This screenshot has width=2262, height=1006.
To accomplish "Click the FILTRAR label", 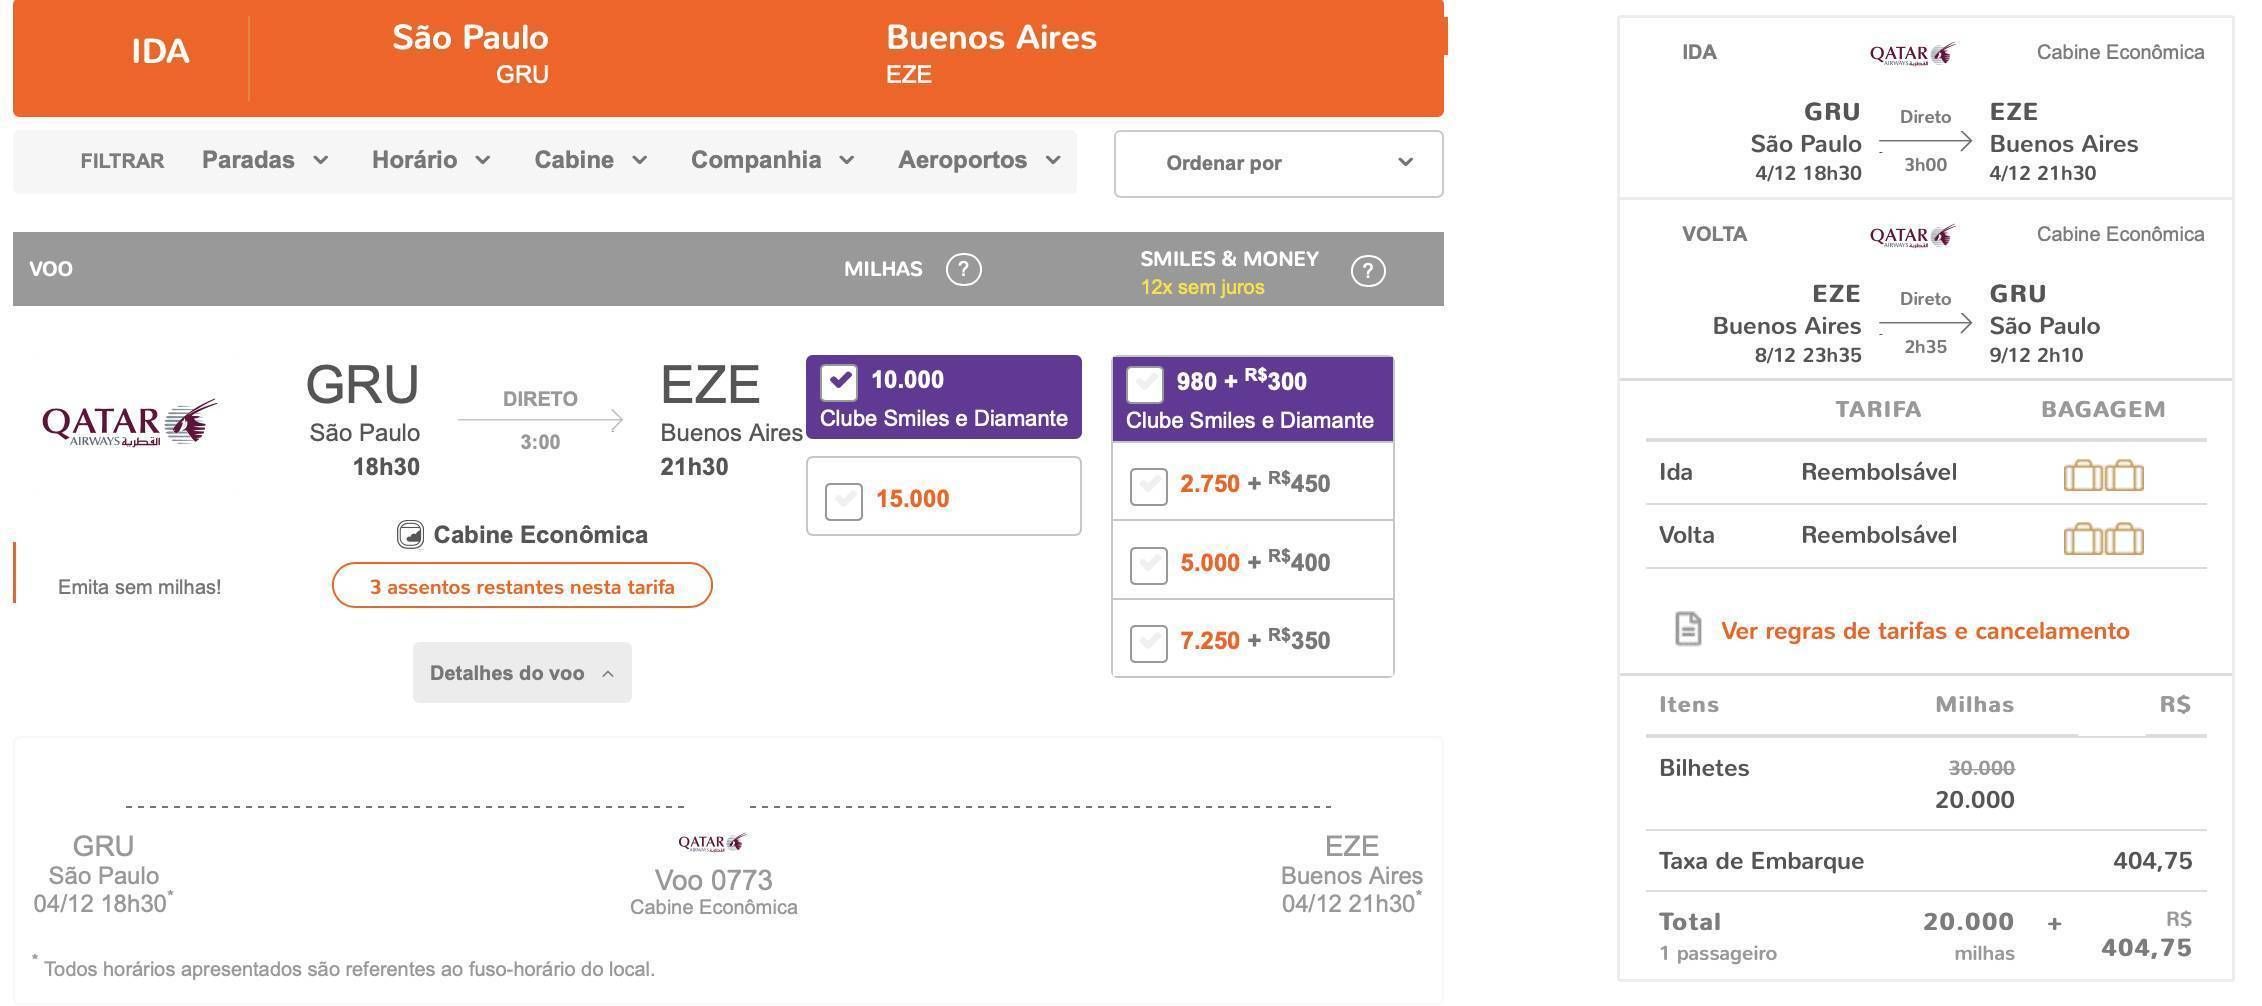I will (x=122, y=161).
